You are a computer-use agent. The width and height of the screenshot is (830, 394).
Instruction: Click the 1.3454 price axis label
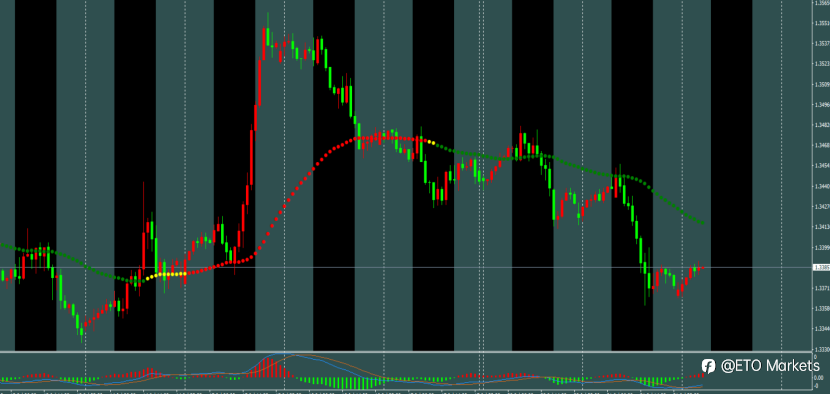pos(822,166)
